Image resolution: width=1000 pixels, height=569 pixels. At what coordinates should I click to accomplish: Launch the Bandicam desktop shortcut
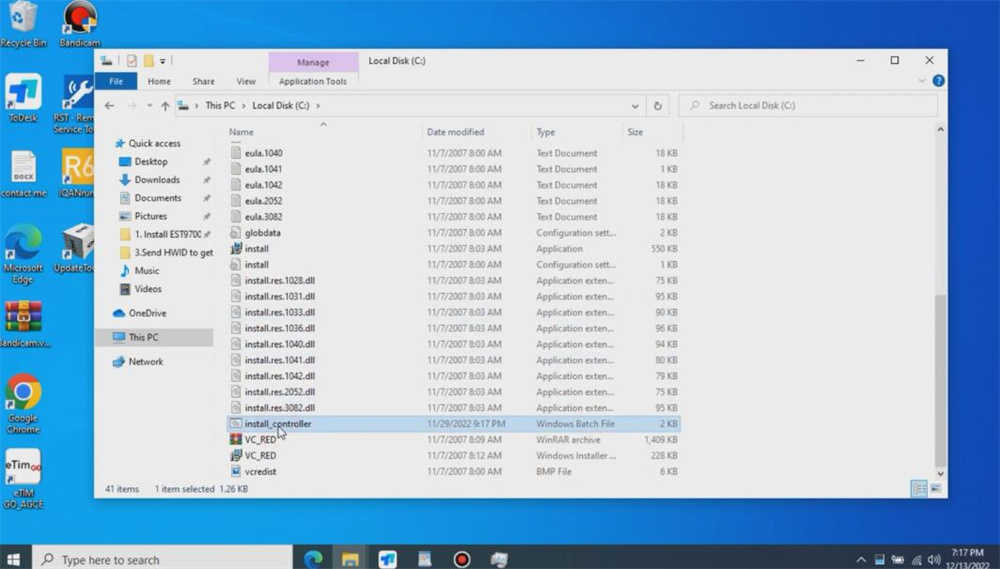coord(79,24)
